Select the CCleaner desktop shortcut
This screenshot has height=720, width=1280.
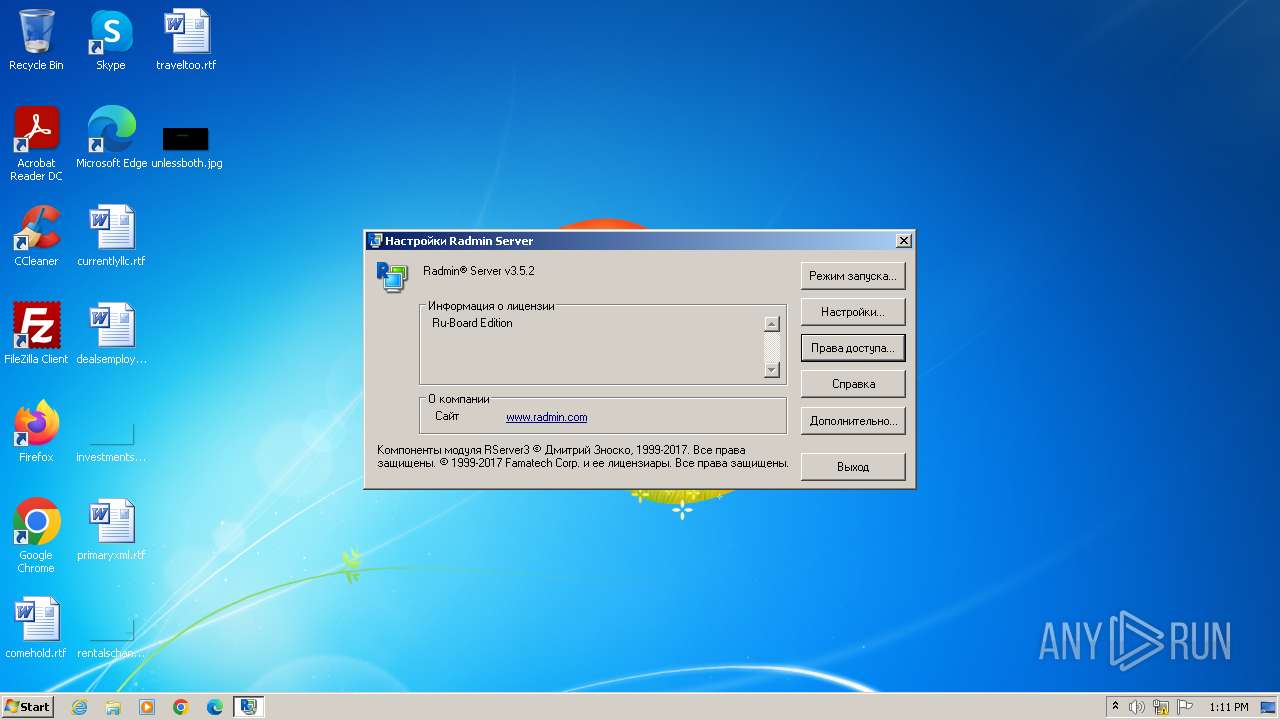(36, 236)
